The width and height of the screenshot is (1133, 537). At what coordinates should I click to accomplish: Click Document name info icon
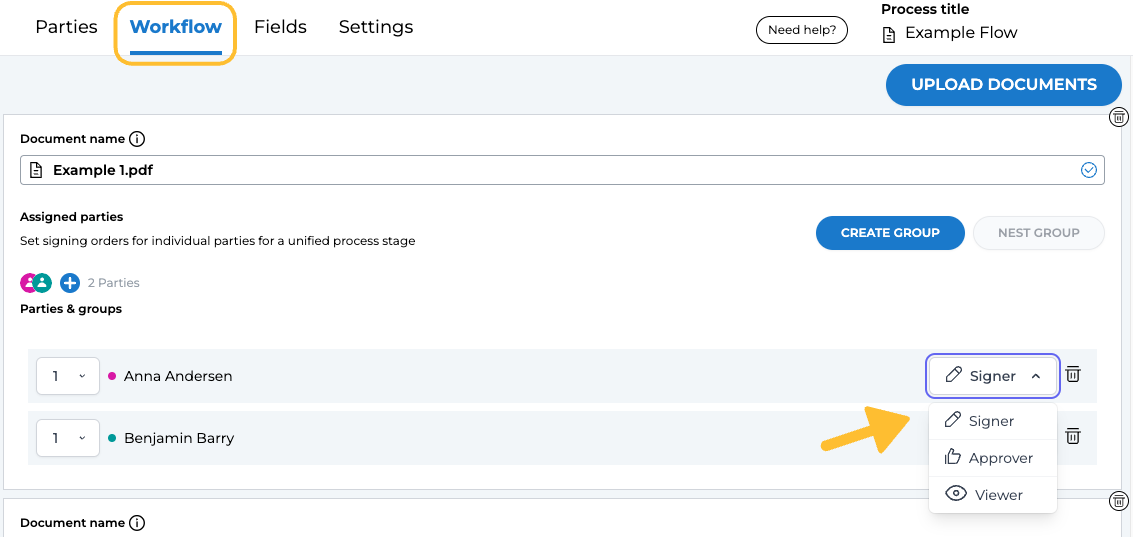(x=138, y=139)
